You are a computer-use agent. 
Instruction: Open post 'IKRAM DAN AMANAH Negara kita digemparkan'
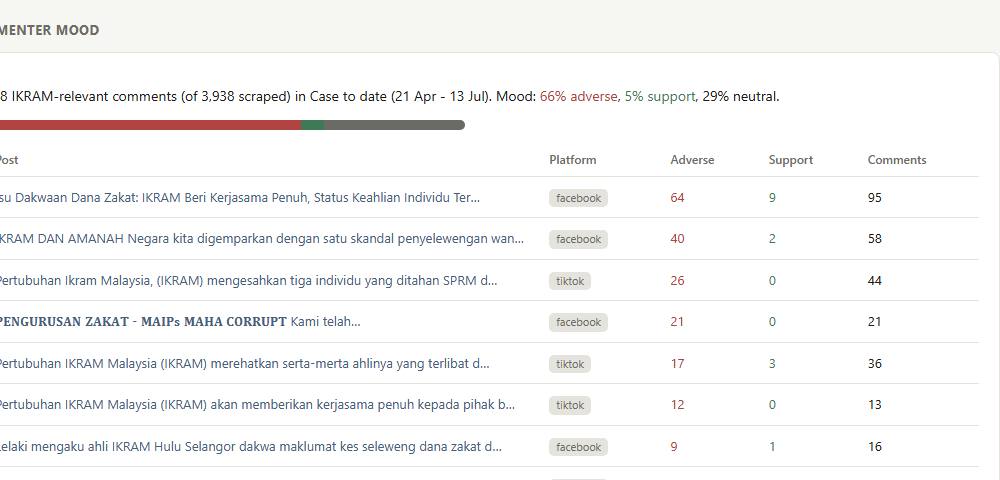coord(261,238)
